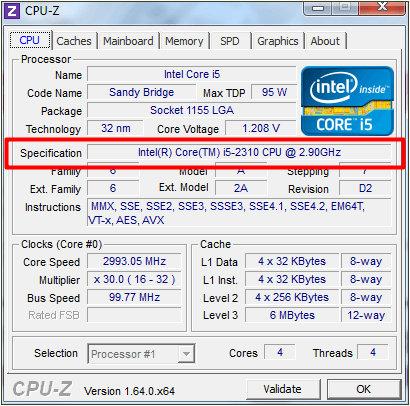Click the L1 Data value 4 x 32 KBytes
Screen dimensions: 410x406
point(292,261)
